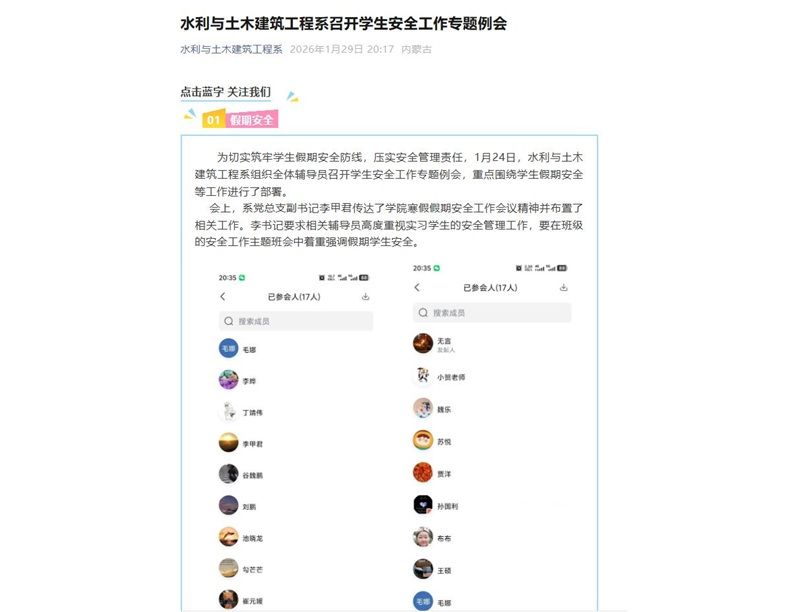Click the right 搜索成员 search field
Image resolution: width=800 pixels, height=612 pixels.
pos(492,312)
